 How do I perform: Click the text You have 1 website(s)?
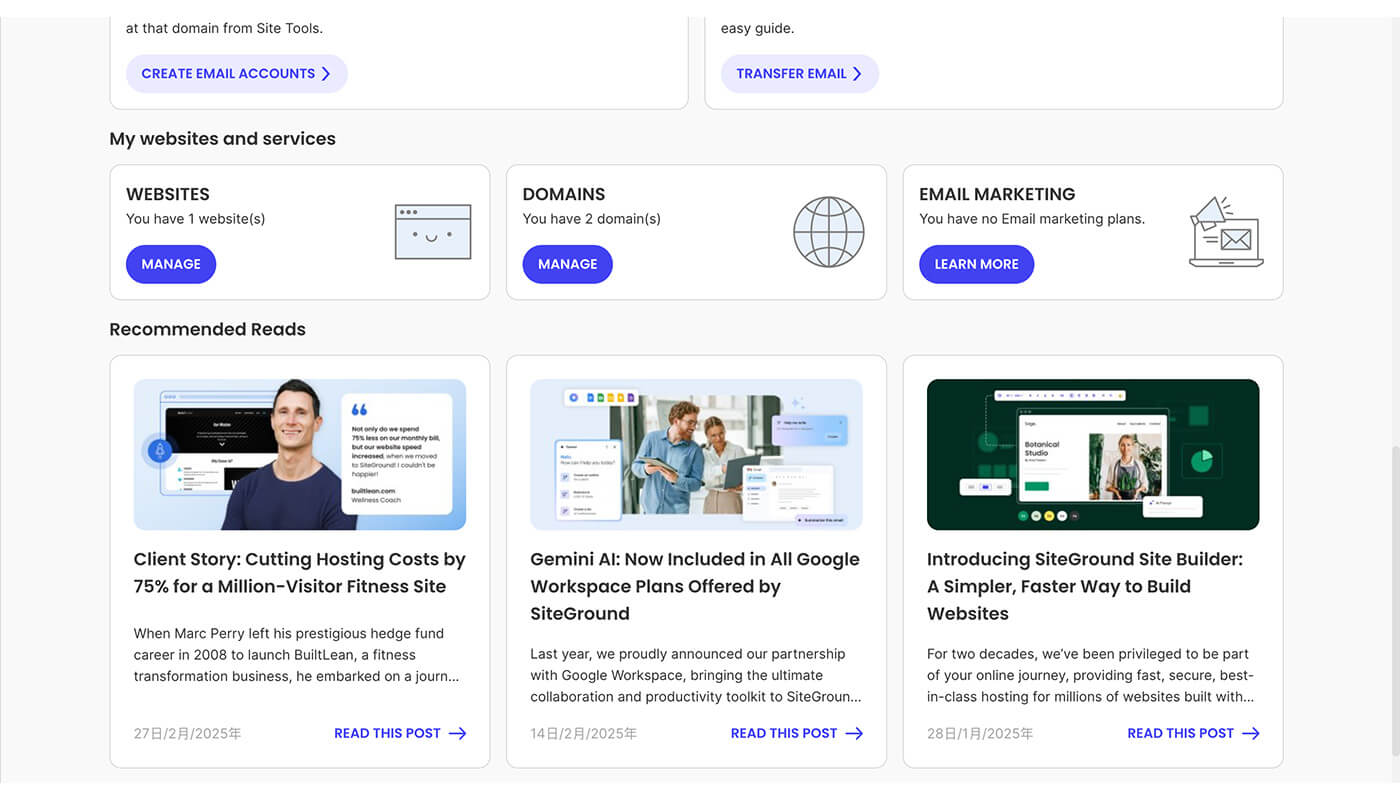(x=196, y=218)
